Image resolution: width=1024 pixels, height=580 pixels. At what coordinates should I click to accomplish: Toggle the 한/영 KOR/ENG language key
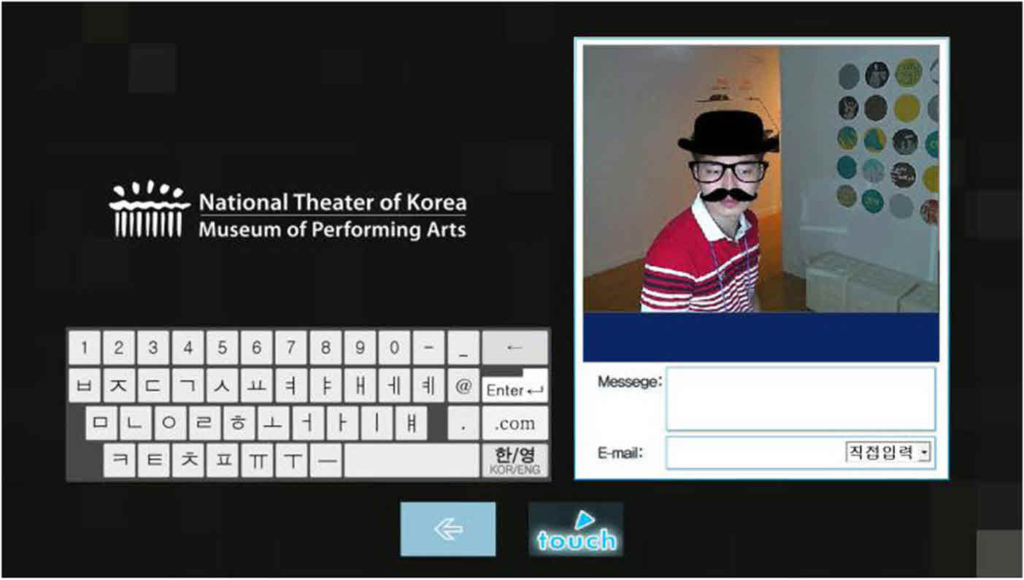(x=514, y=459)
